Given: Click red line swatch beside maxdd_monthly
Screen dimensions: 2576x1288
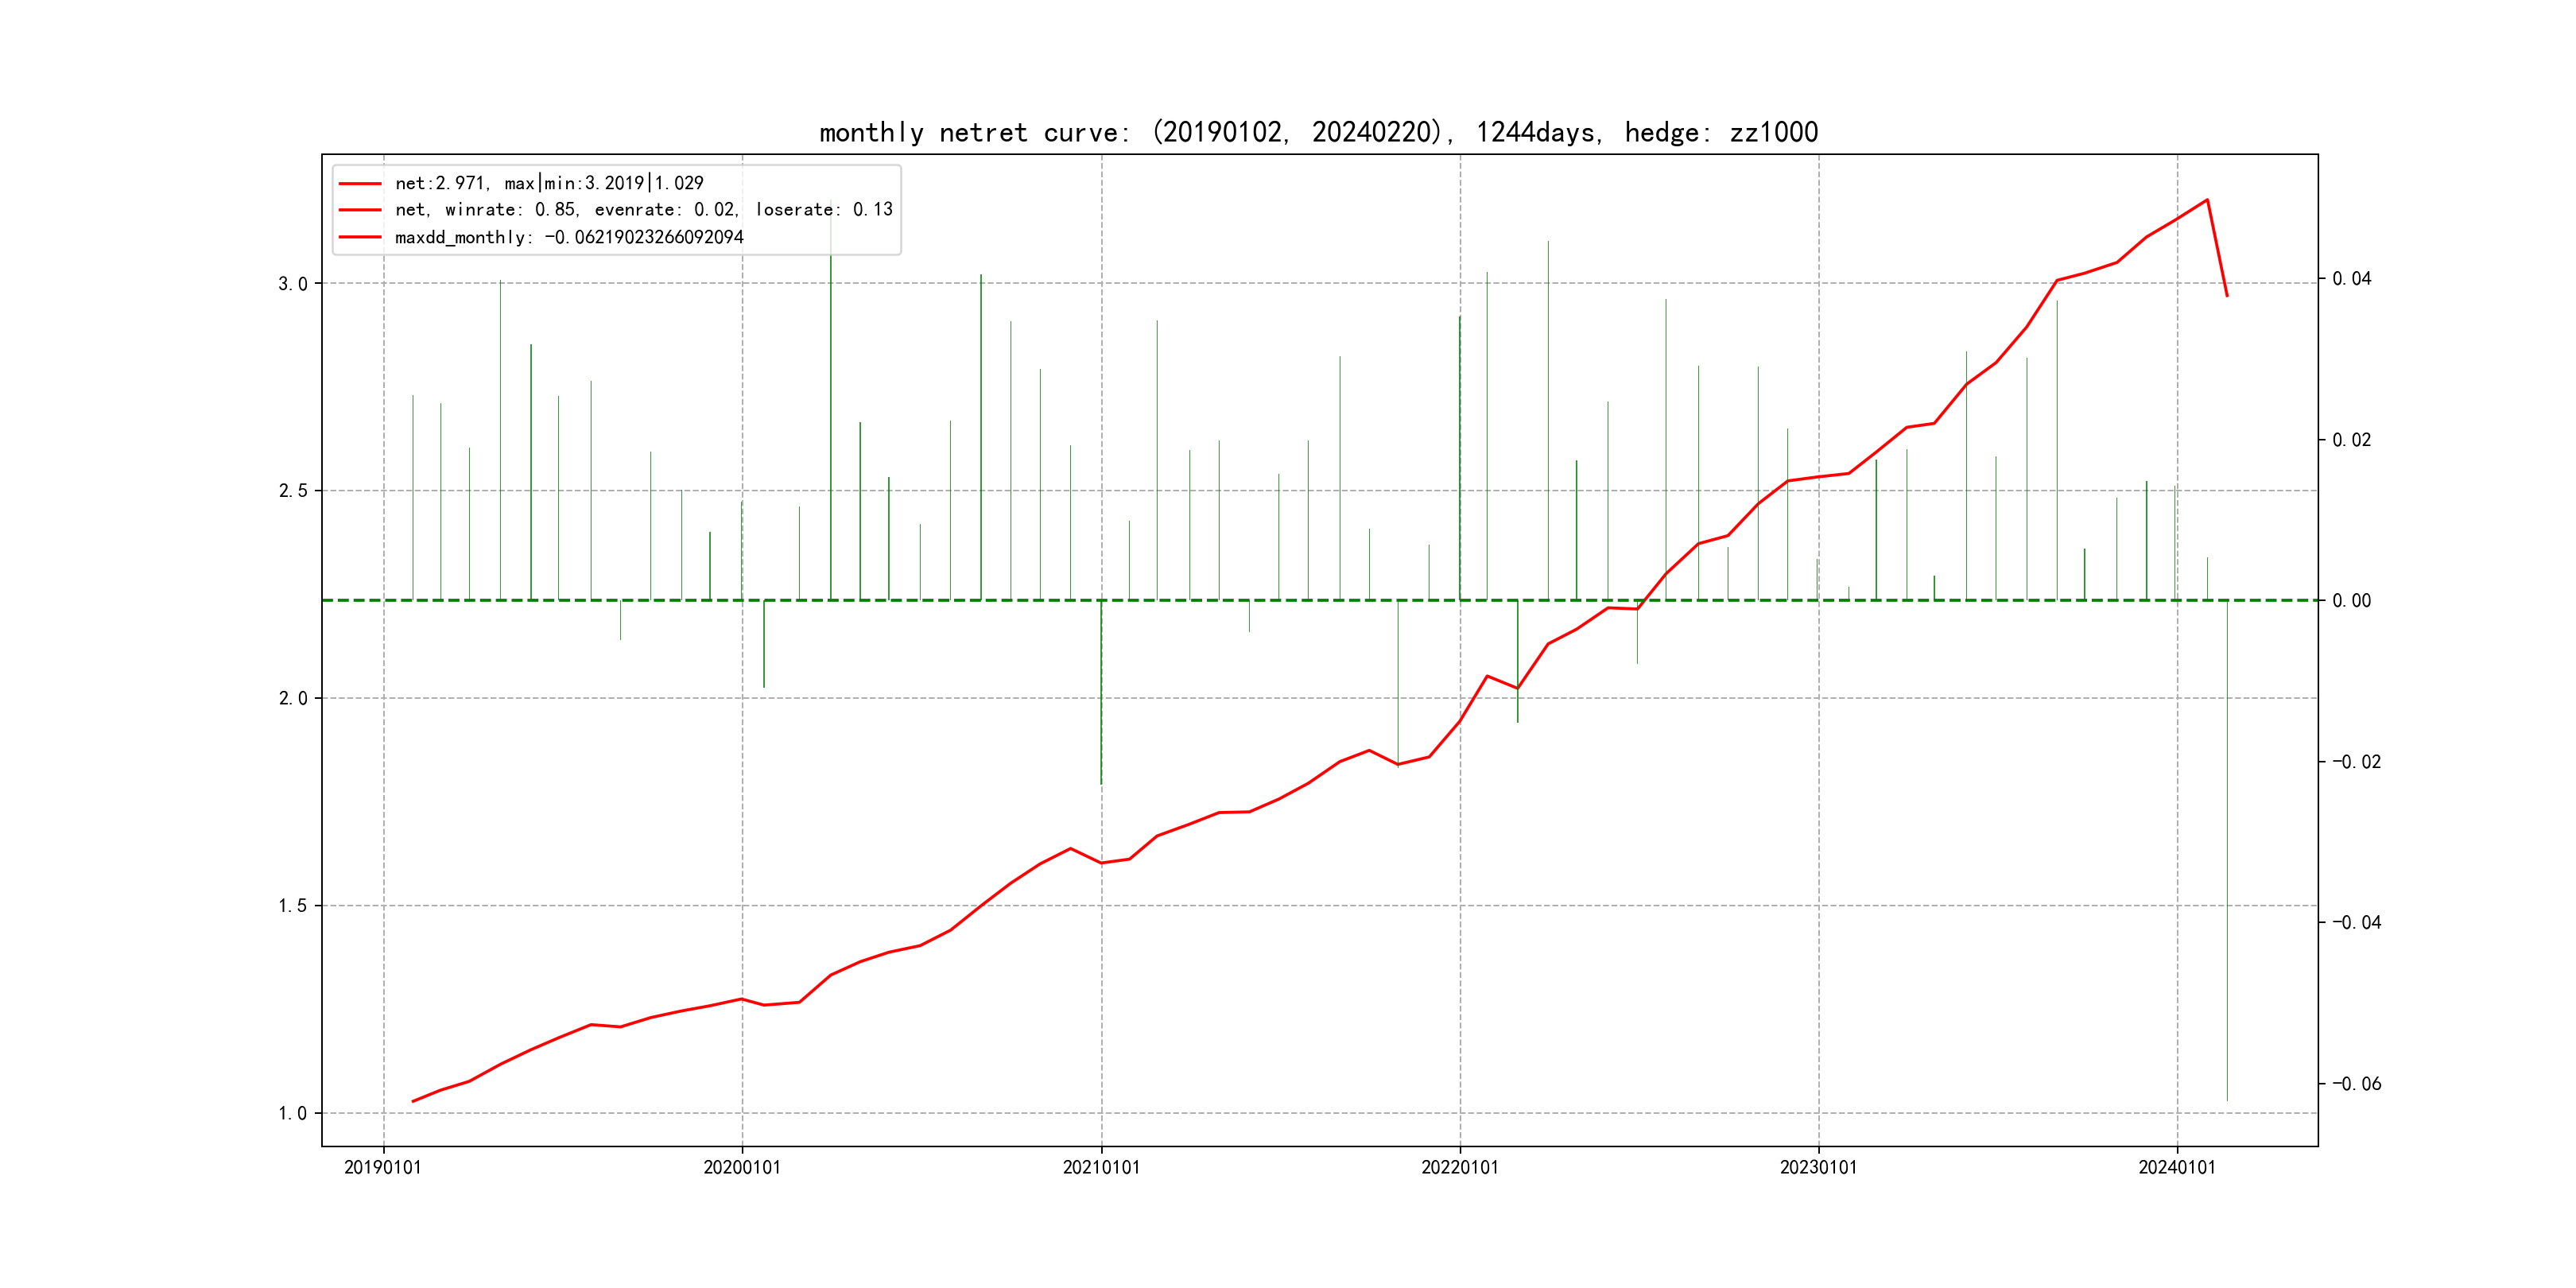Looking at the screenshot, I should [360, 237].
